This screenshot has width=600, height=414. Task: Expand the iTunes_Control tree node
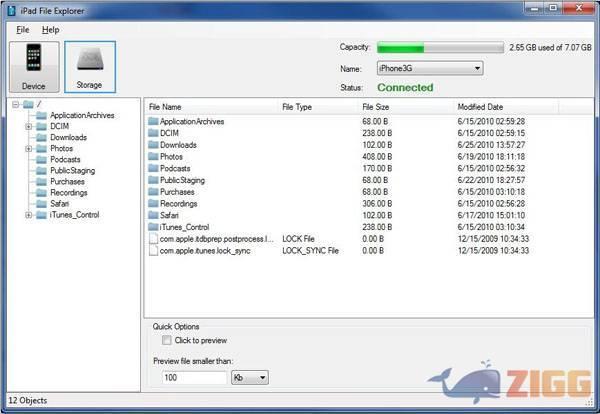tap(28, 214)
